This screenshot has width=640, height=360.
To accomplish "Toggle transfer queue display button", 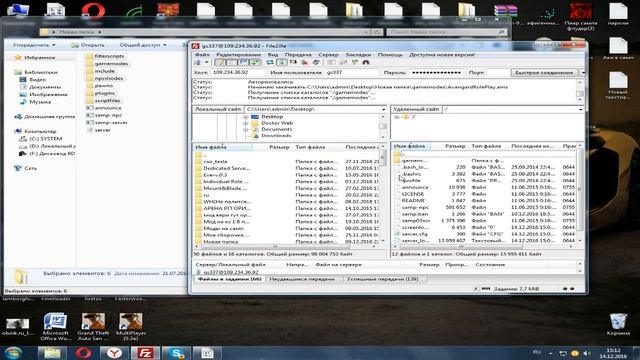I will [256, 62].
